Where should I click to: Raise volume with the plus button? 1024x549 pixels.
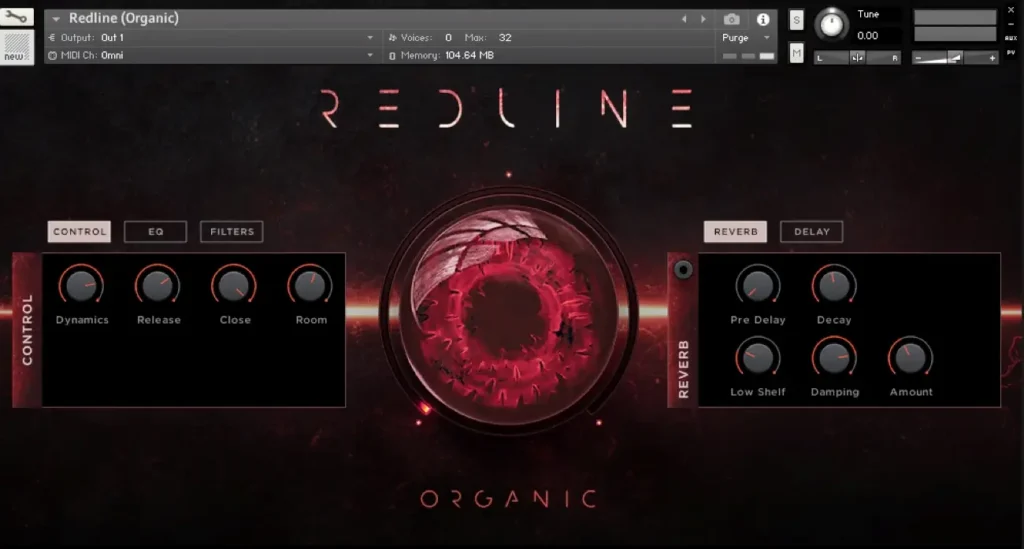coord(992,58)
